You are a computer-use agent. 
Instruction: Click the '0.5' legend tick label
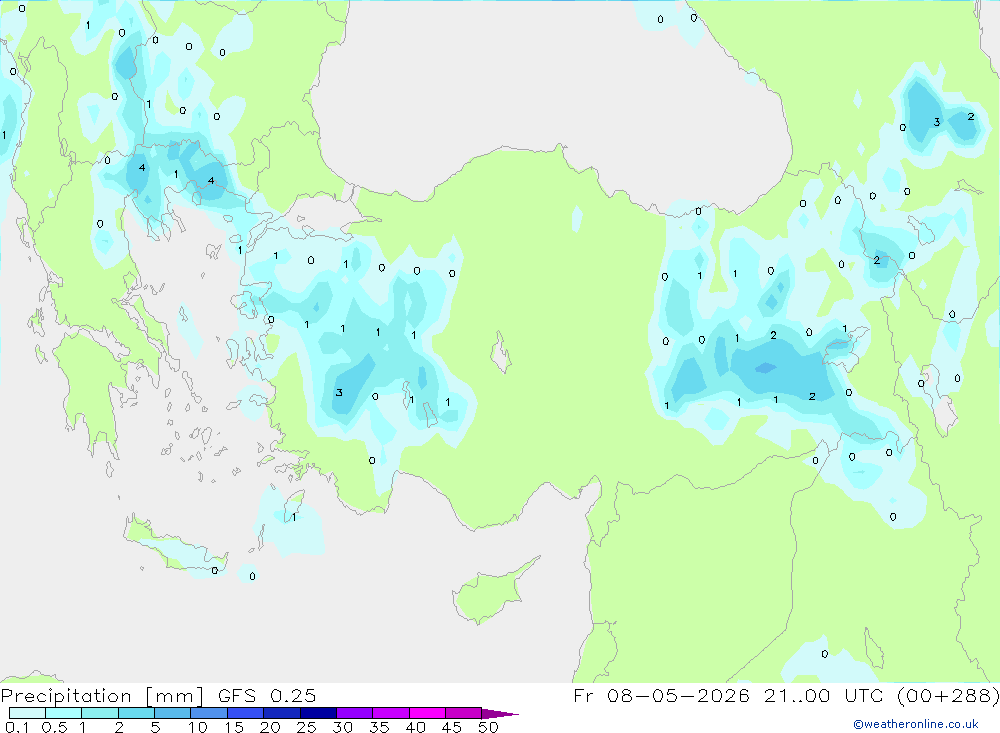54,727
